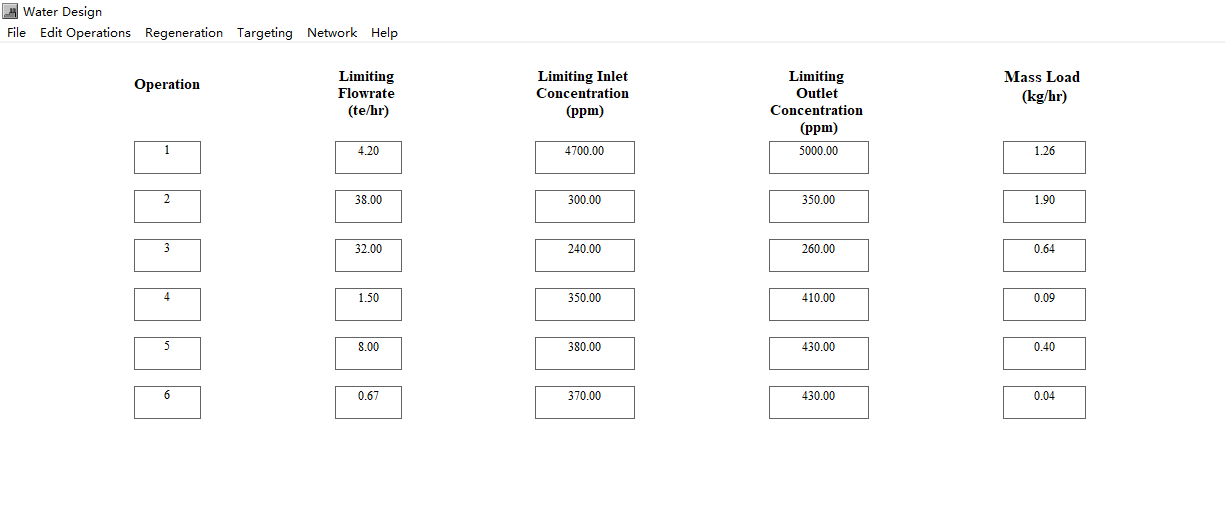Image resolution: width=1225 pixels, height=508 pixels.
Task: Click the Water Design app icon
Action: pyautogui.click(x=11, y=12)
